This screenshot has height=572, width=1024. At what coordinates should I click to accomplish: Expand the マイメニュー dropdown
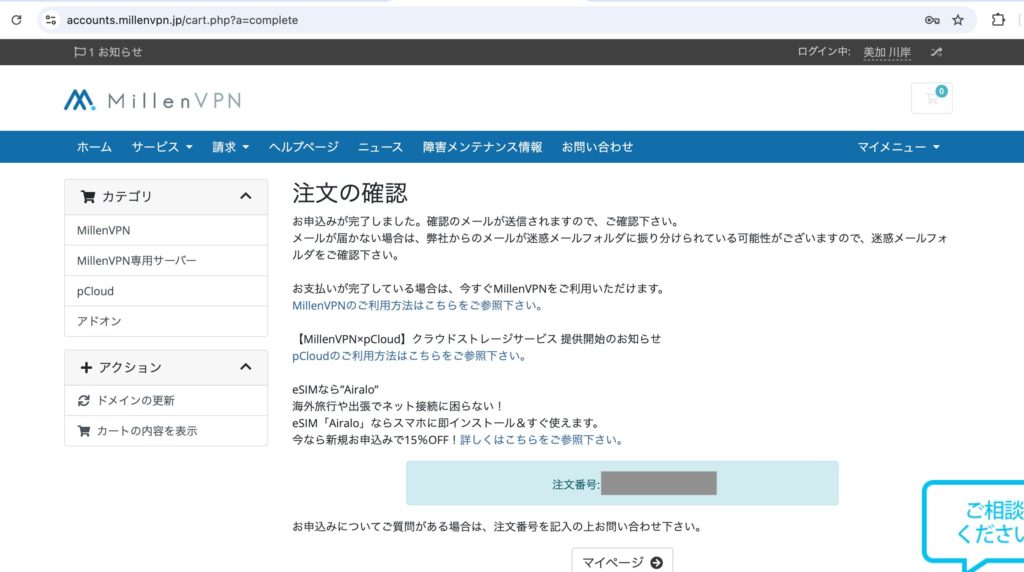[898, 147]
